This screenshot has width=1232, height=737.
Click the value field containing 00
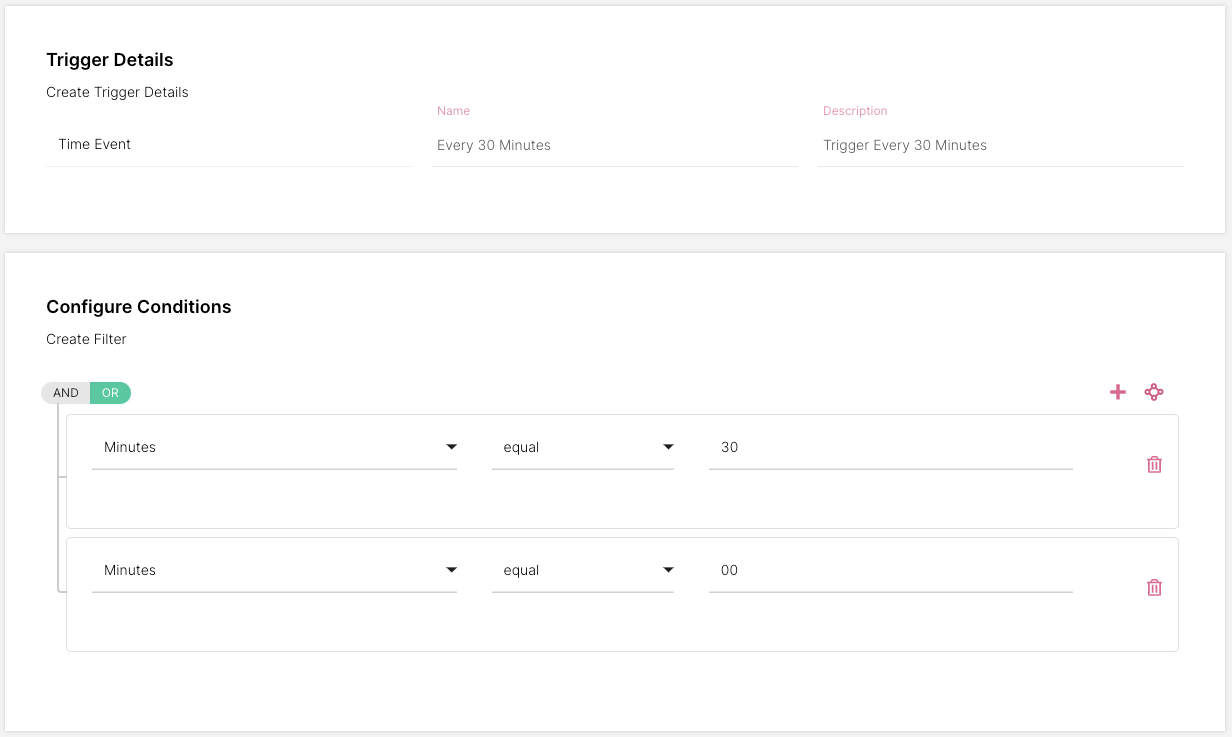pyautogui.click(x=890, y=570)
